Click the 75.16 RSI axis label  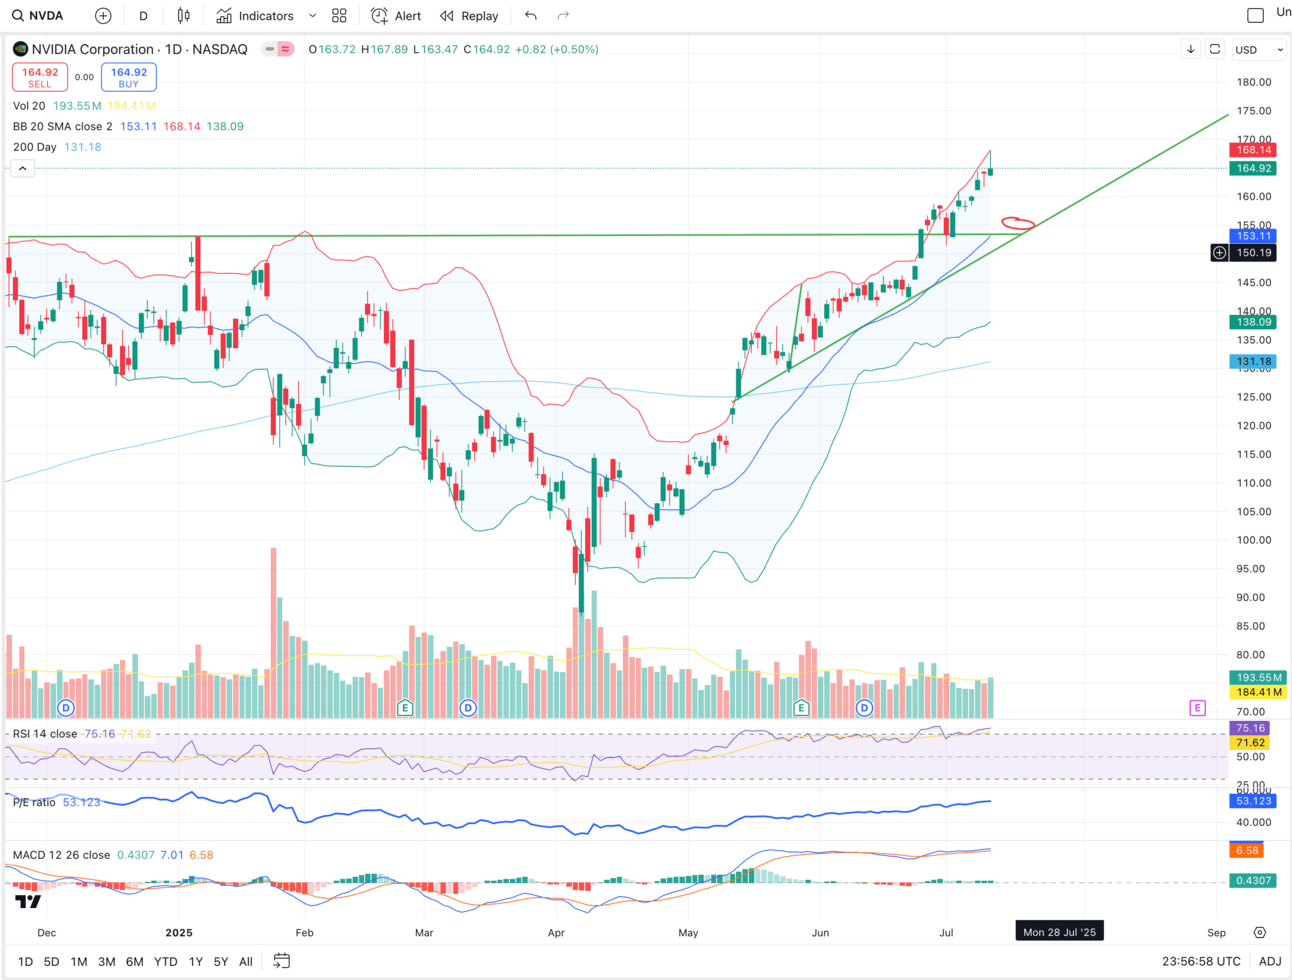[x=1250, y=728]
